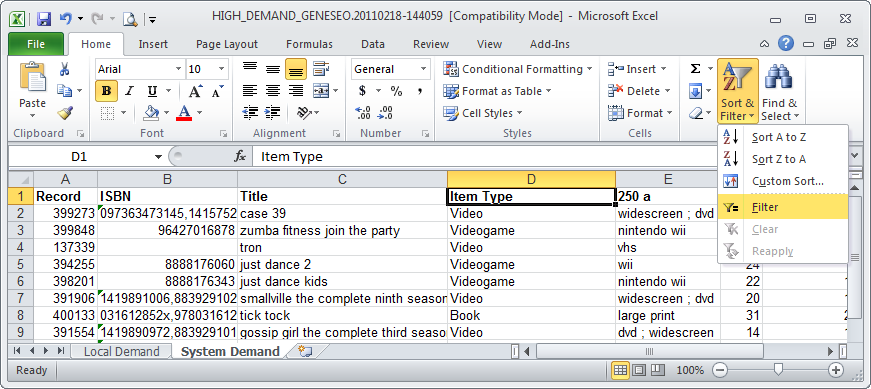Click the Delete cells button
871x389 pixels.
point(639,91)
